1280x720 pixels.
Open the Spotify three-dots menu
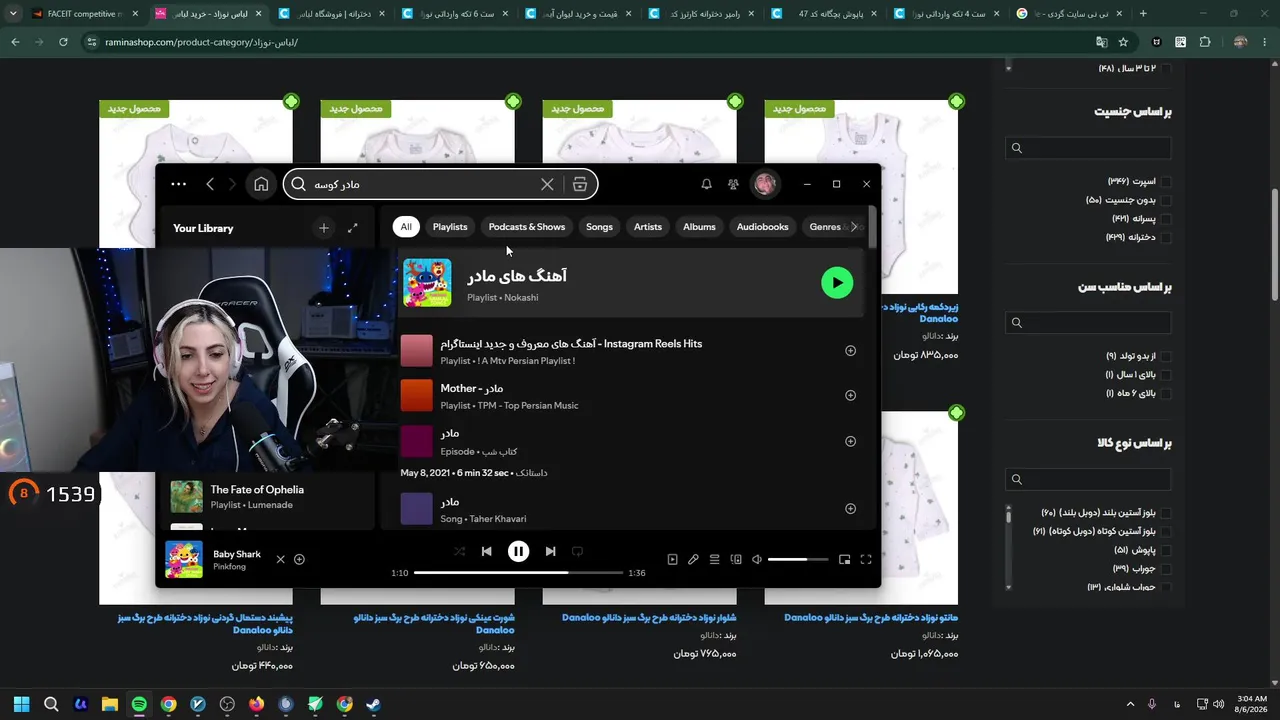(x=179, y=184)
